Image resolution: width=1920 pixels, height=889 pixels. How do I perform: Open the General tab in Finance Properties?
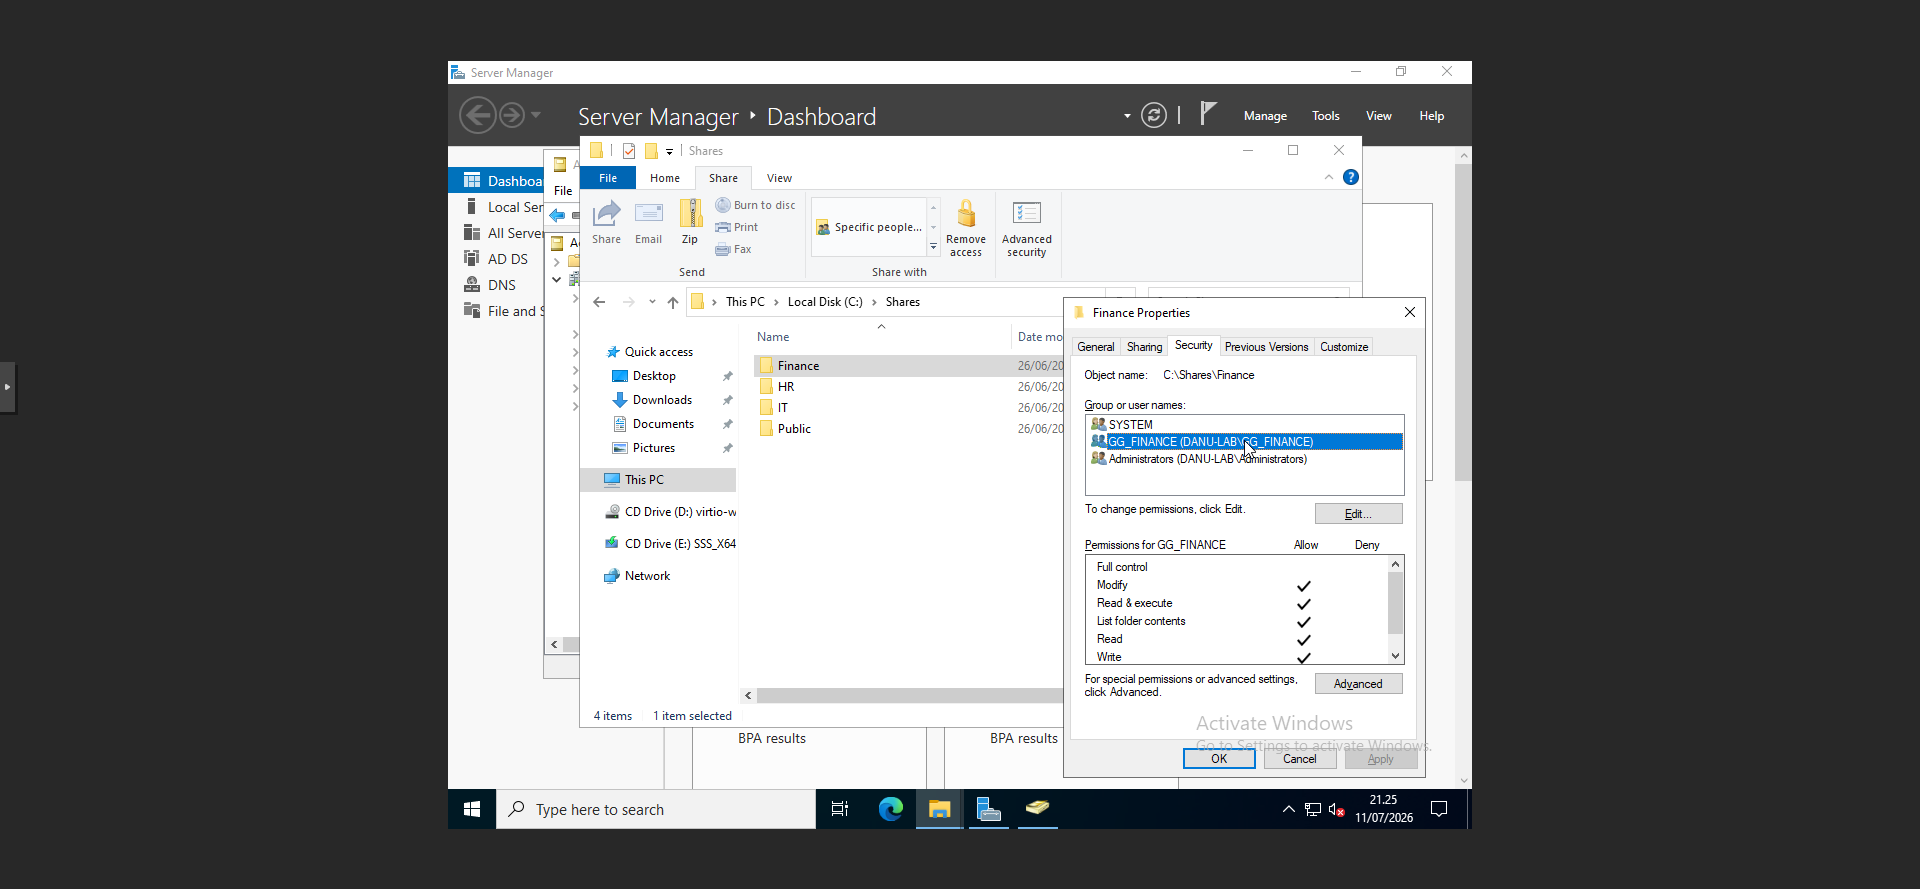click(1096, 347)
